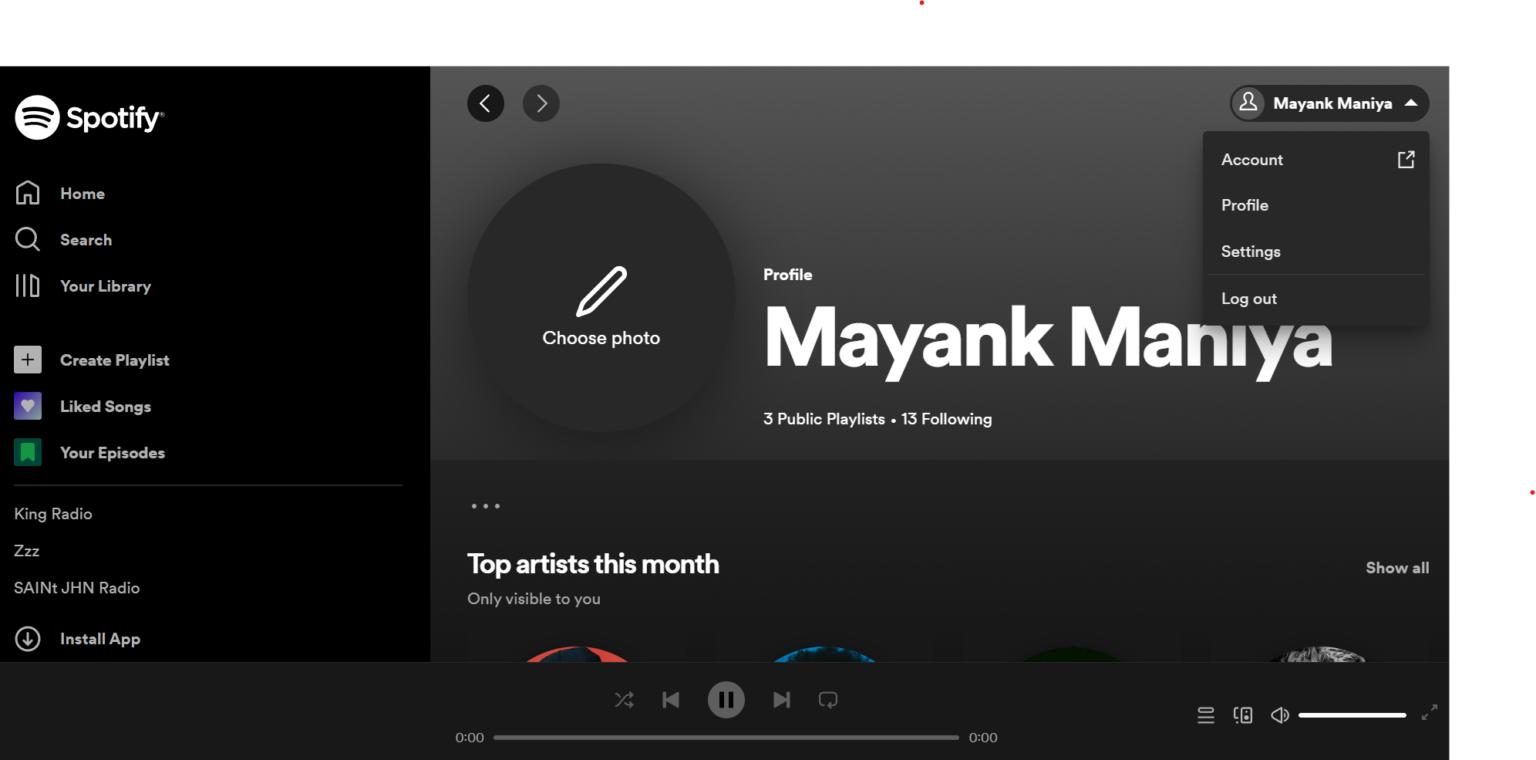Adjust the volume slider
This screenshot has width=1536, height=760.
(x=1352, y=715)
